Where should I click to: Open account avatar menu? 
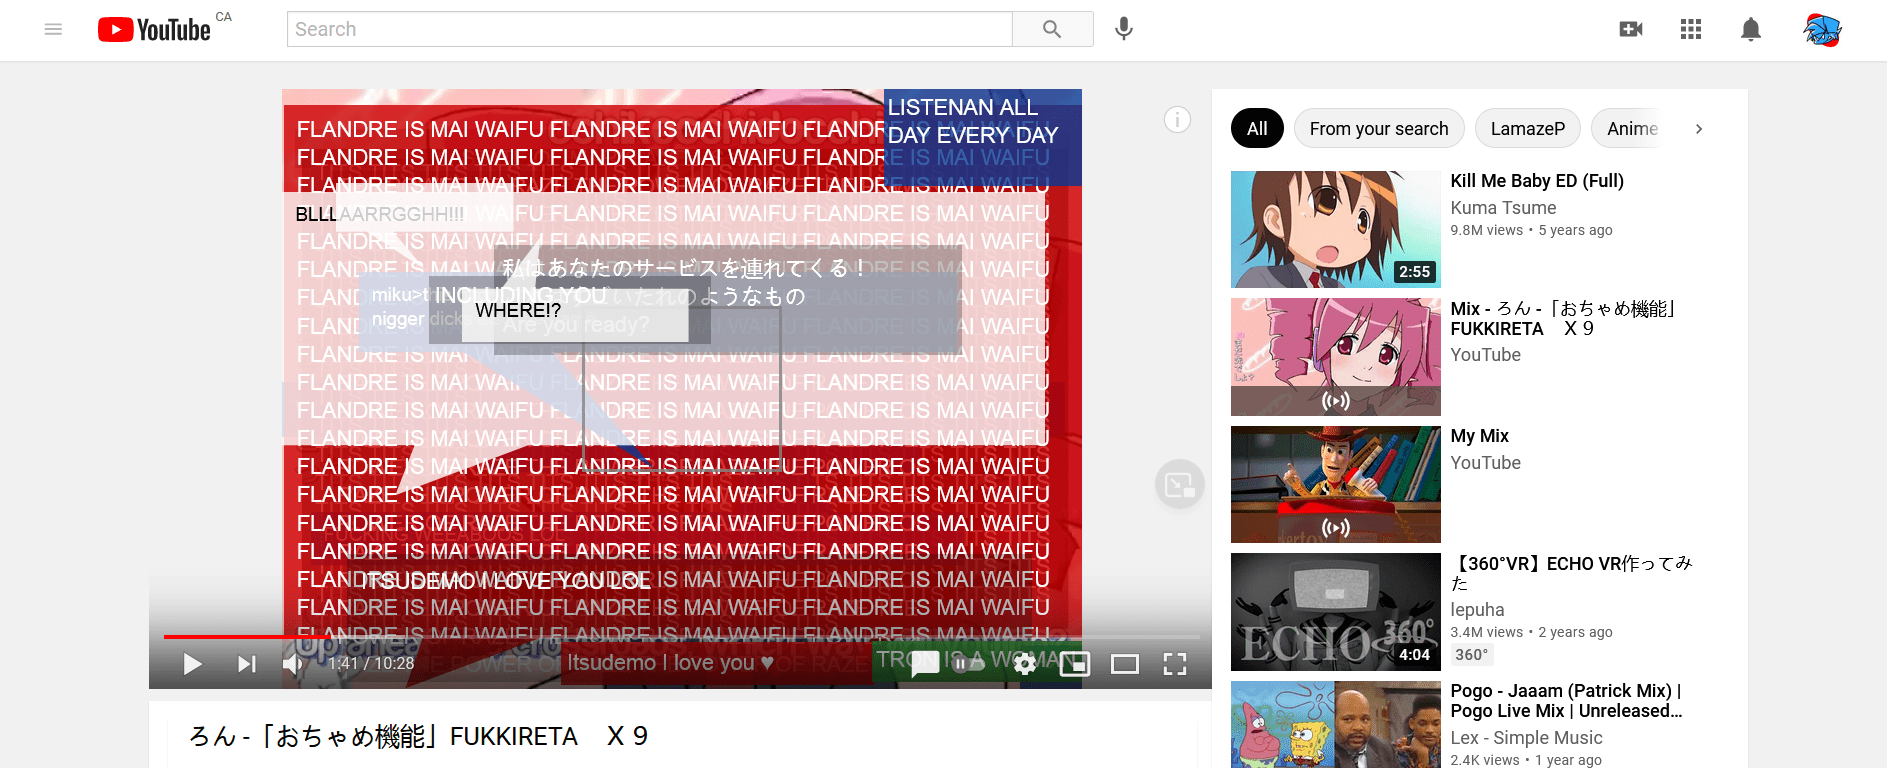coord(1823,29)
